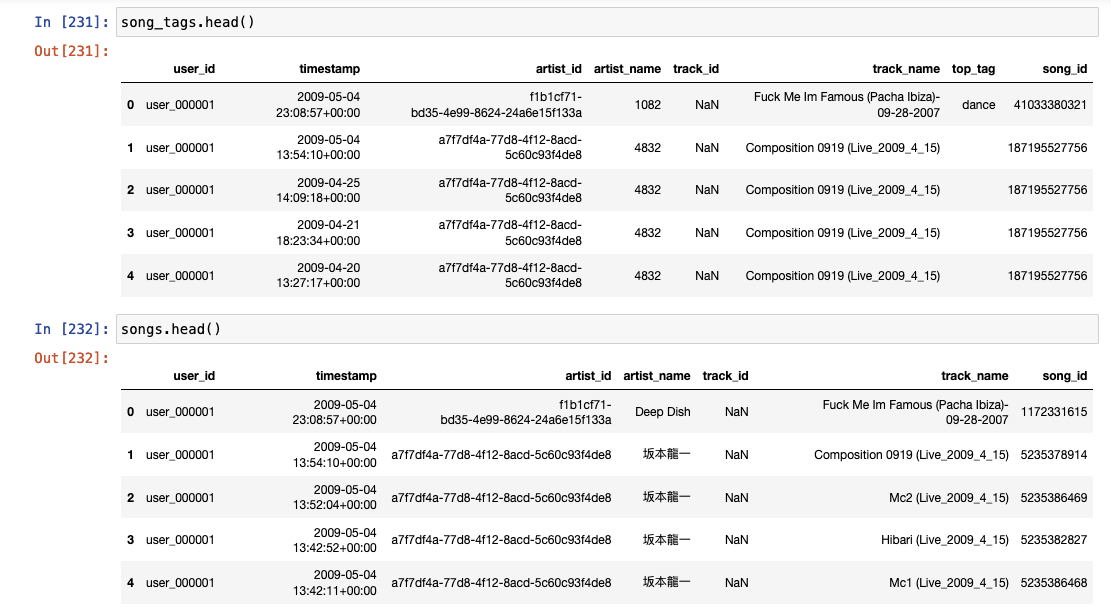
Task: Click the song_id value 41033380321
Action: 1050,105
